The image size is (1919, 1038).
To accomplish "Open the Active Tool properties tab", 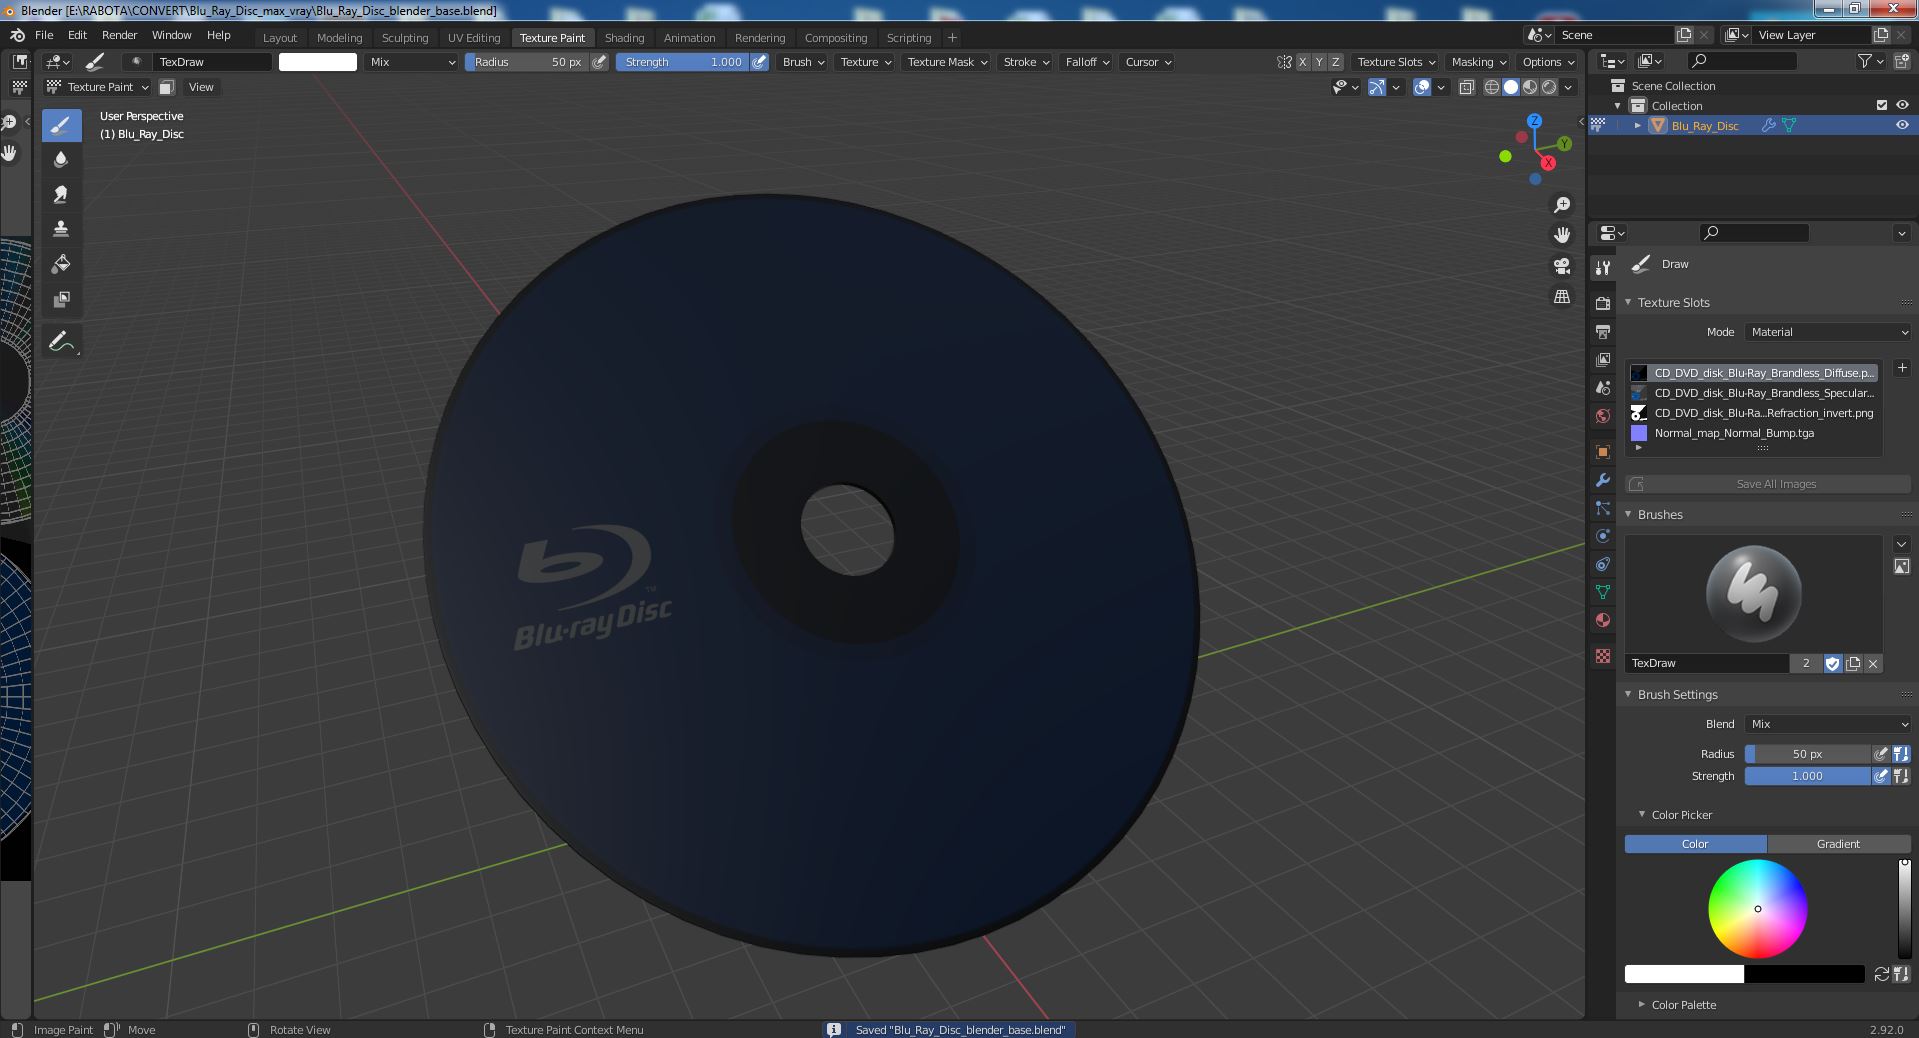I will 1603,268.
